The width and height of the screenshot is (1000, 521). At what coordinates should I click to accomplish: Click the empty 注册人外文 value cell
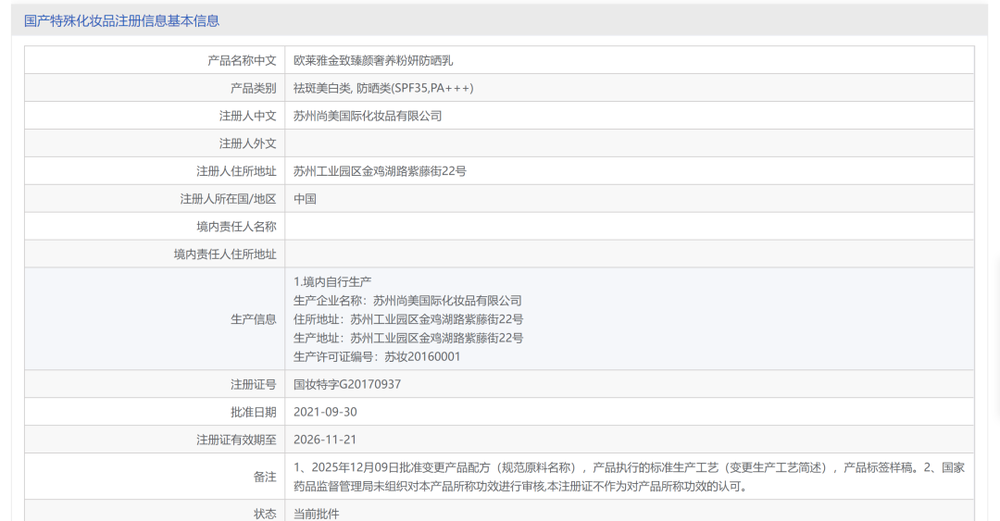click(x=628, y=144)
